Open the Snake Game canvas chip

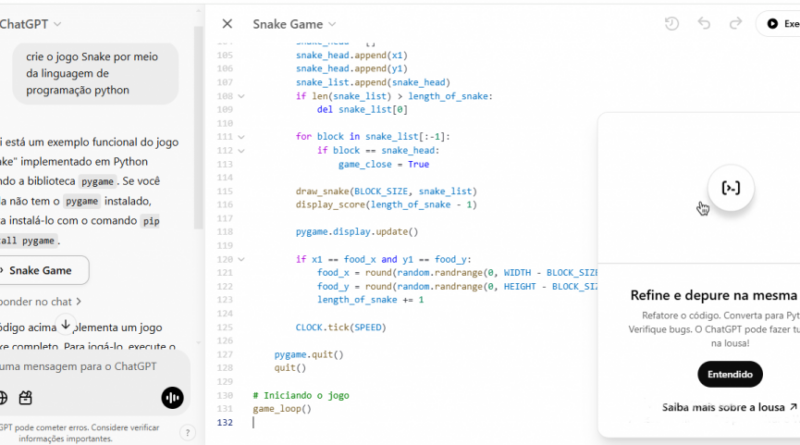[42, 270]
